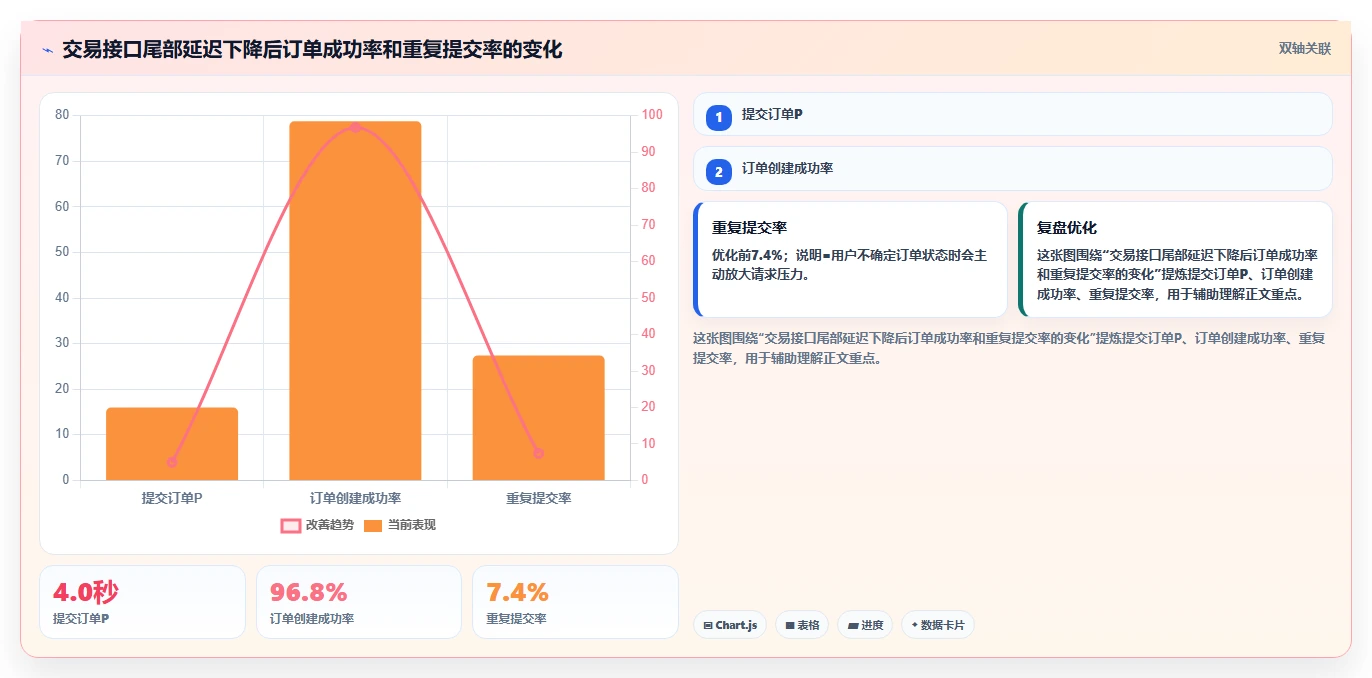Click the x-axis label 提交订单P

(x=172, y=498)
